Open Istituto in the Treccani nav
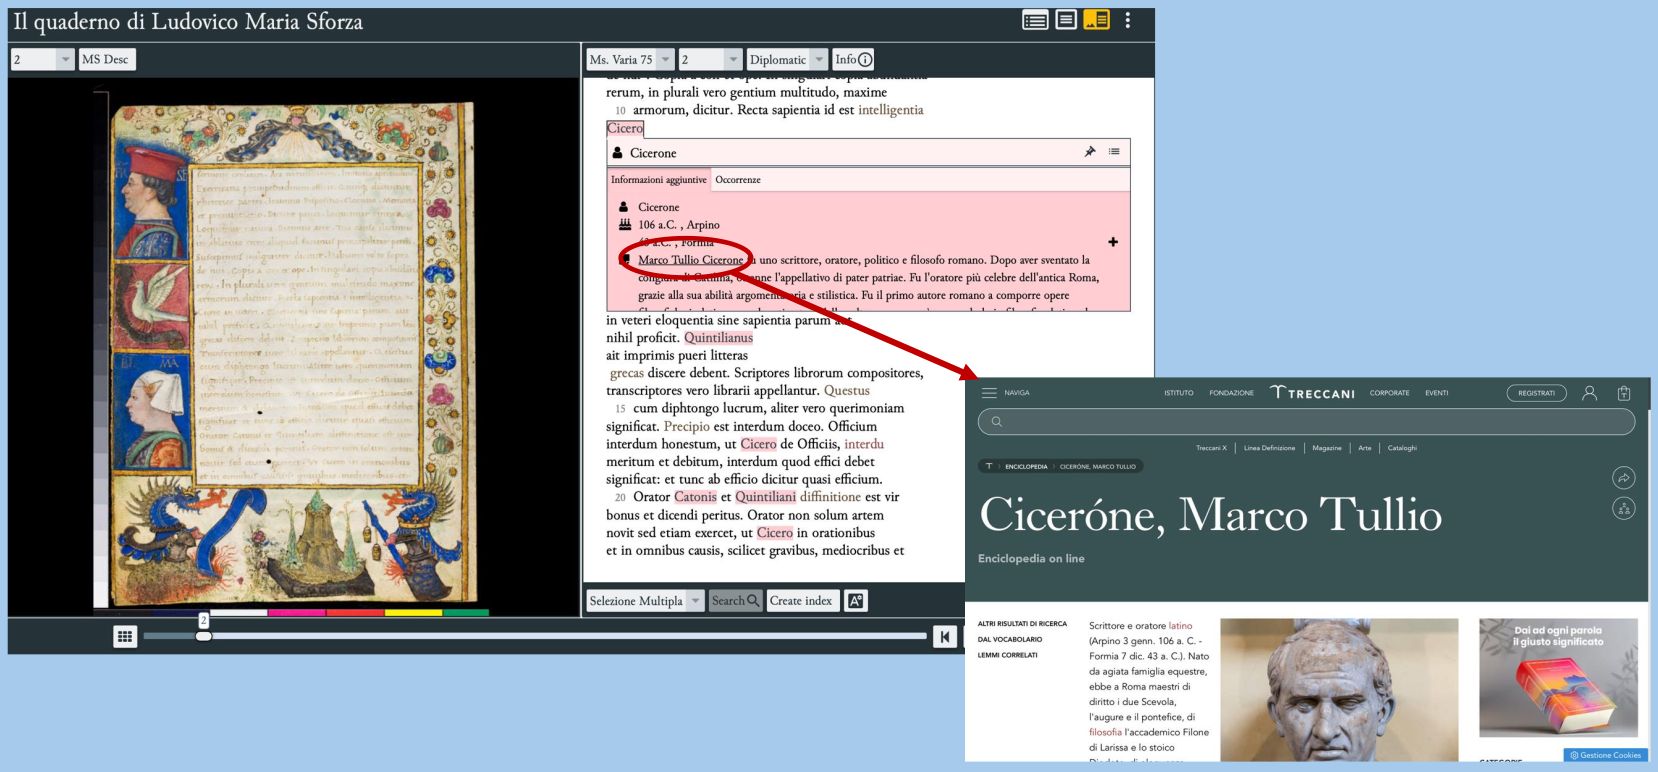 coord(1179,393)
